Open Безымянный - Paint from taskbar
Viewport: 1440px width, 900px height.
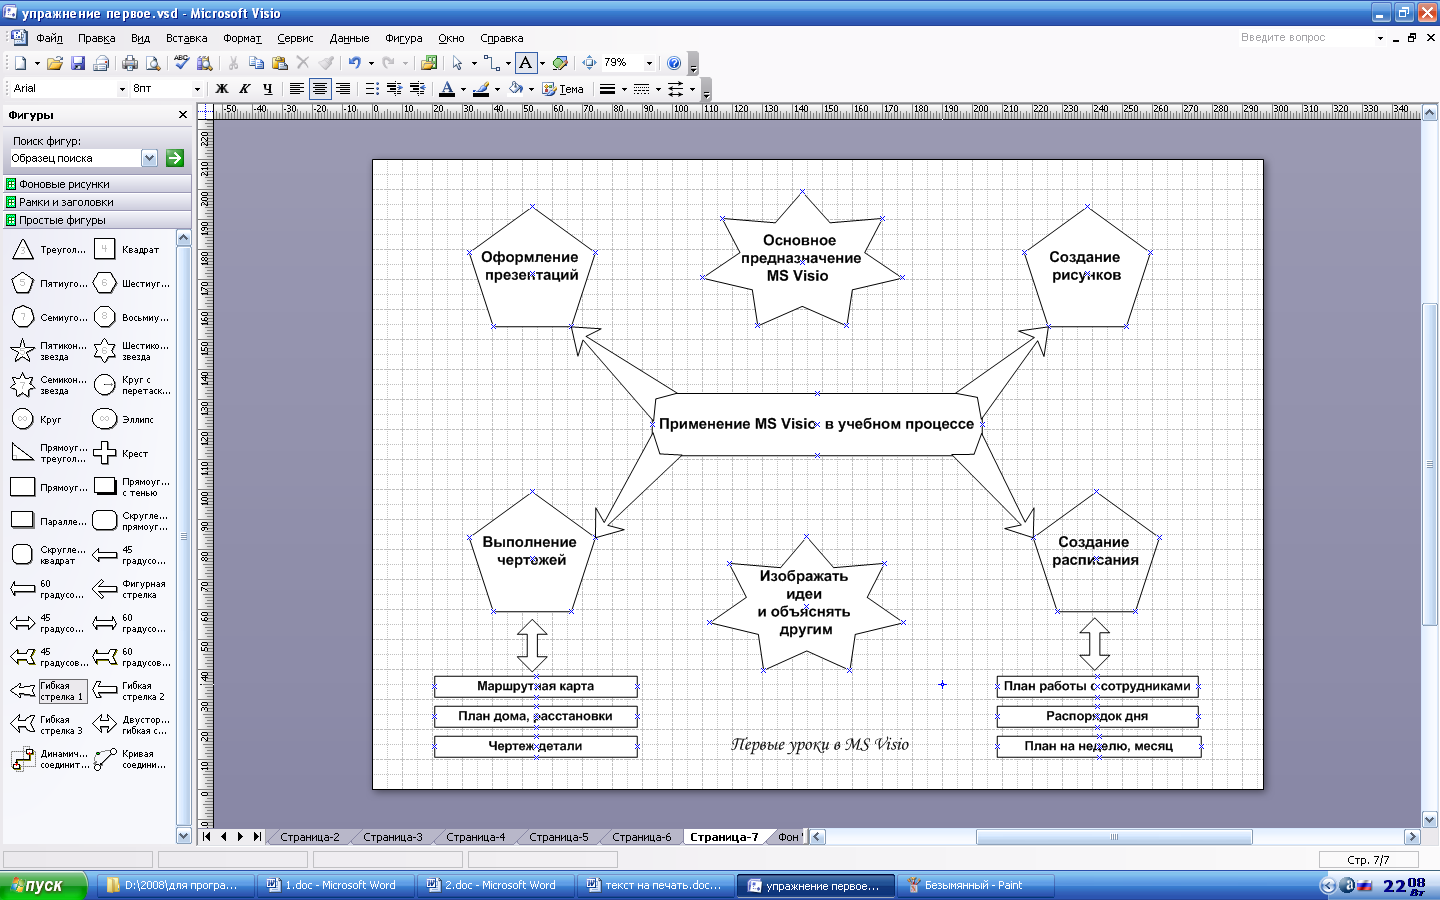(x=976, y=885)
